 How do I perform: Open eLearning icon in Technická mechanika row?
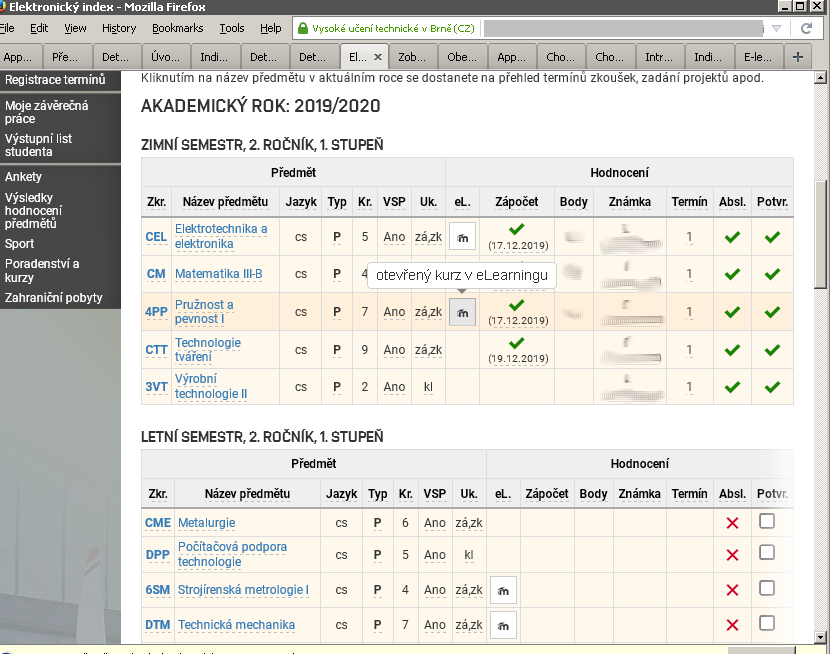click(x=503, y=625)
